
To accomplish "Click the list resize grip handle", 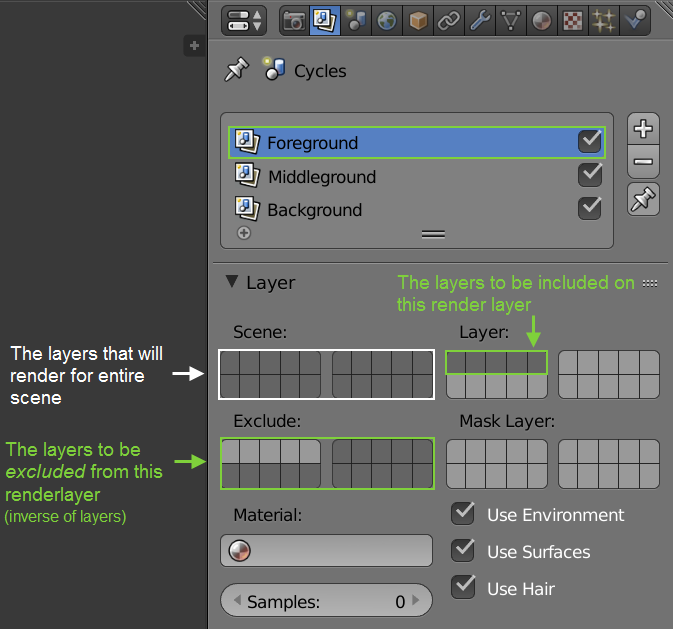I will pos(433,234).
